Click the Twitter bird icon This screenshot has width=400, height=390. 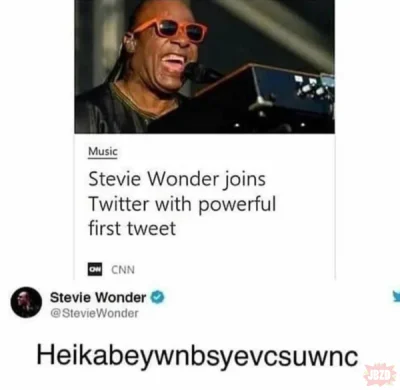coord(396,296)
